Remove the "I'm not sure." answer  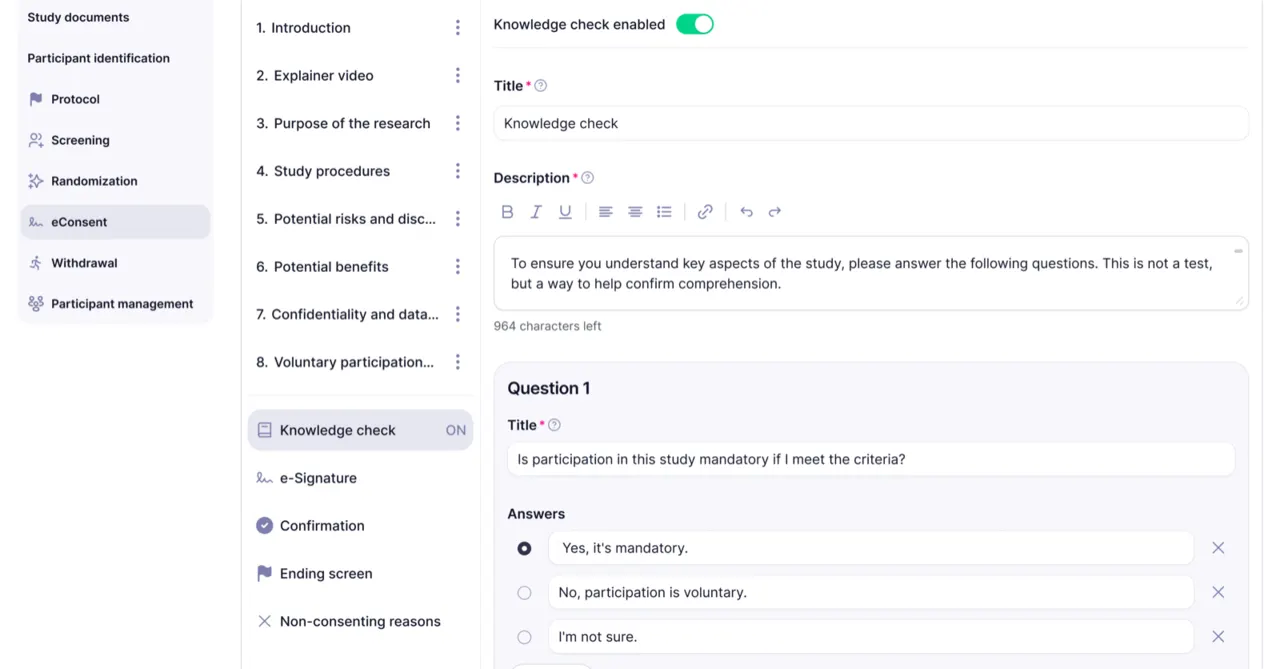click(1218, 636)
